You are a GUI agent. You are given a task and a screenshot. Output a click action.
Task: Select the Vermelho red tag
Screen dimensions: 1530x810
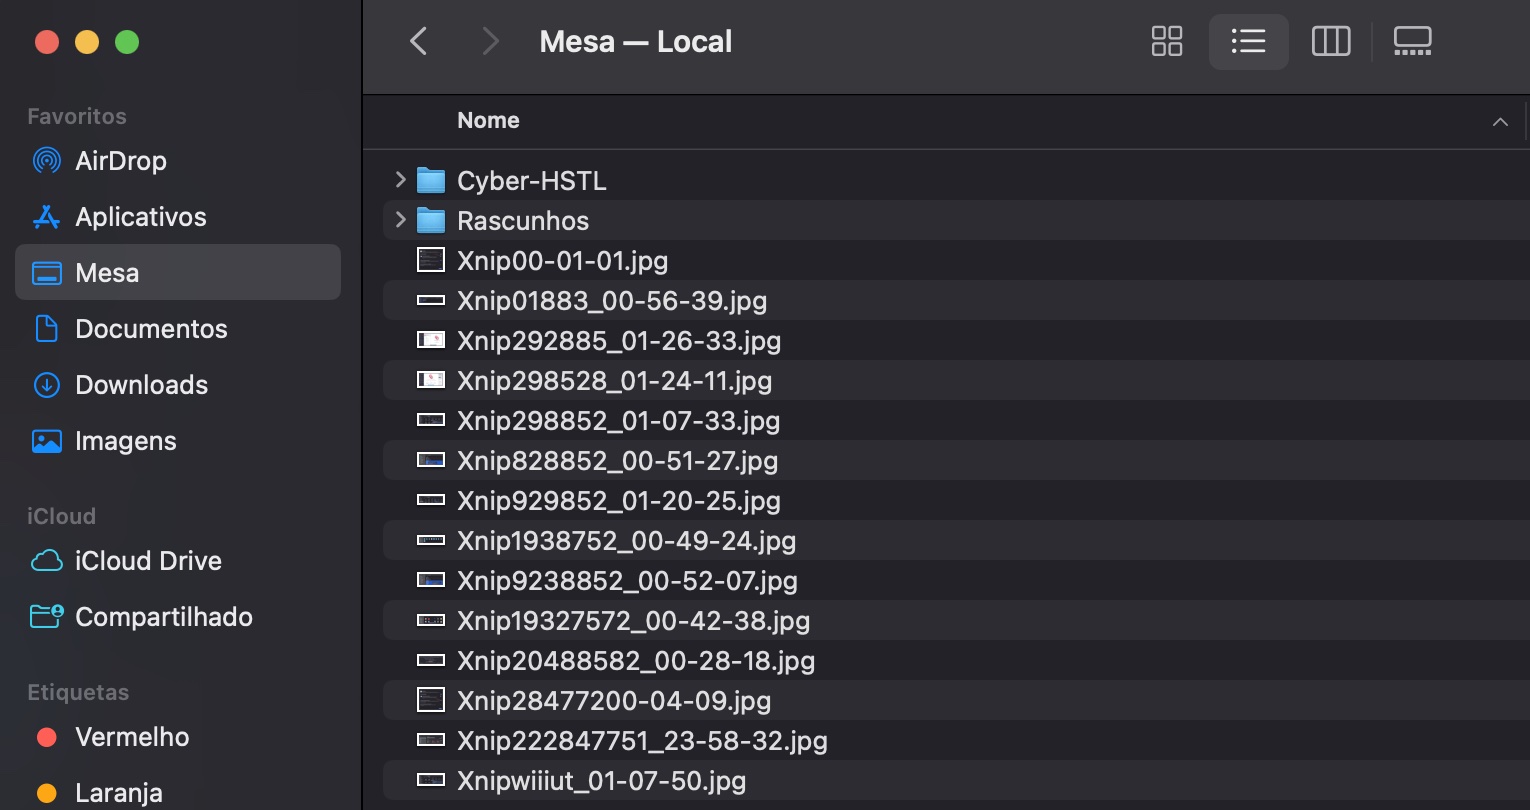(x=132, y=737)
